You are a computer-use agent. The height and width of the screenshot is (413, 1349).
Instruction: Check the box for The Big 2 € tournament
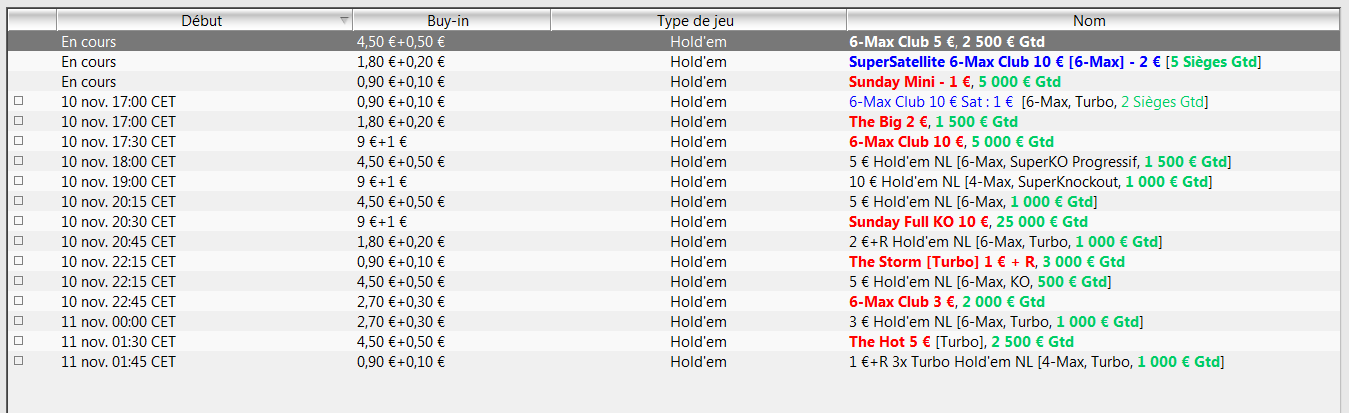pos(18,122)
